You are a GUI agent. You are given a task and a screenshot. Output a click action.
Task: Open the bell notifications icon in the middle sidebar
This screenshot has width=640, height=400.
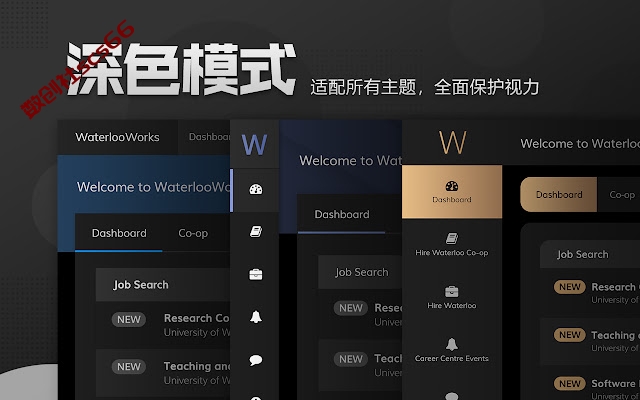click(x=256, y=317)
